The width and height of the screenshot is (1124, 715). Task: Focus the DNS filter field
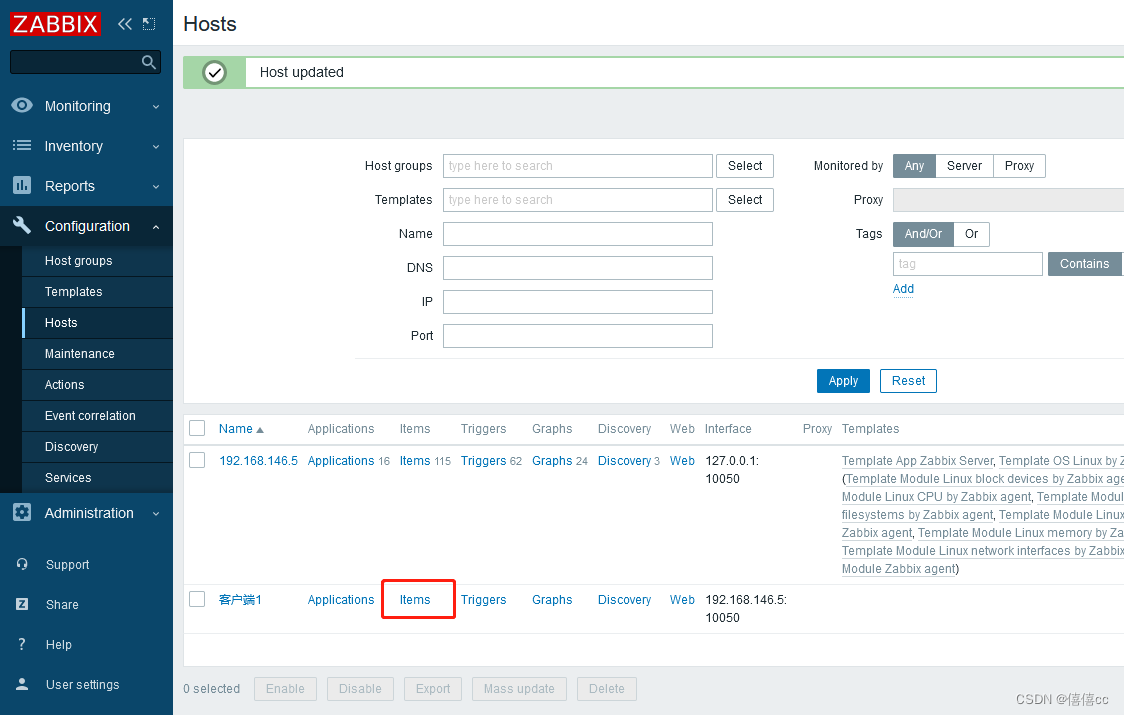[x=578, y=267]
